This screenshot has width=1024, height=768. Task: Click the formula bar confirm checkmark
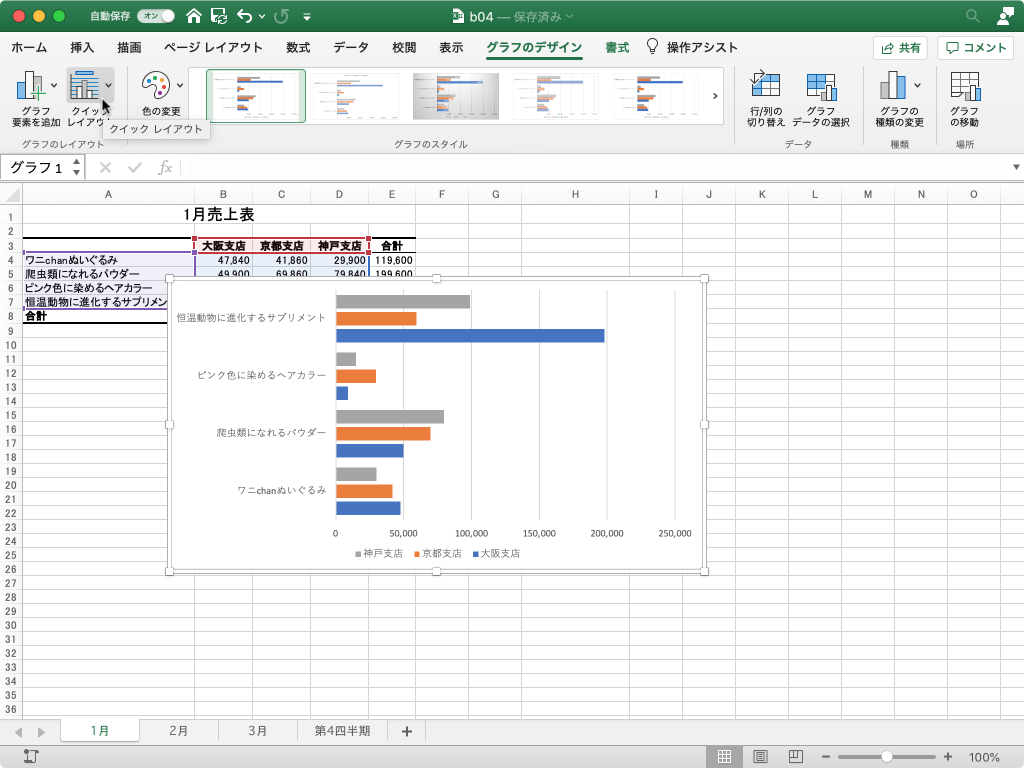click(135, 168)
